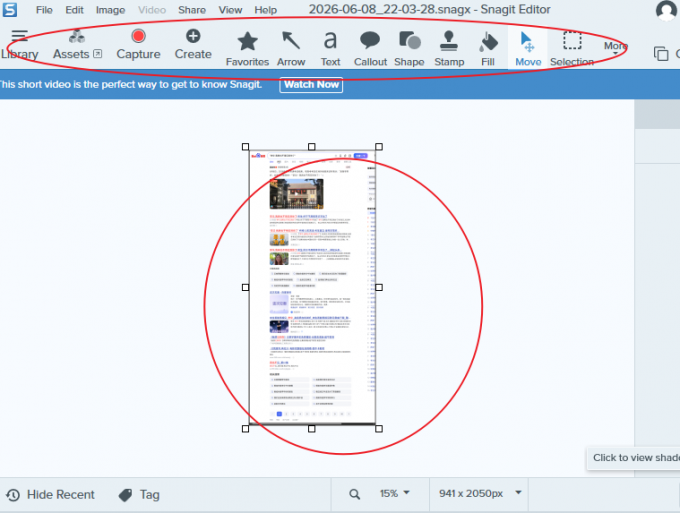The width and height of the screenshot is (680, 513).
Task: Click the copy-all icon in toolbar
Action: point(661,54)
